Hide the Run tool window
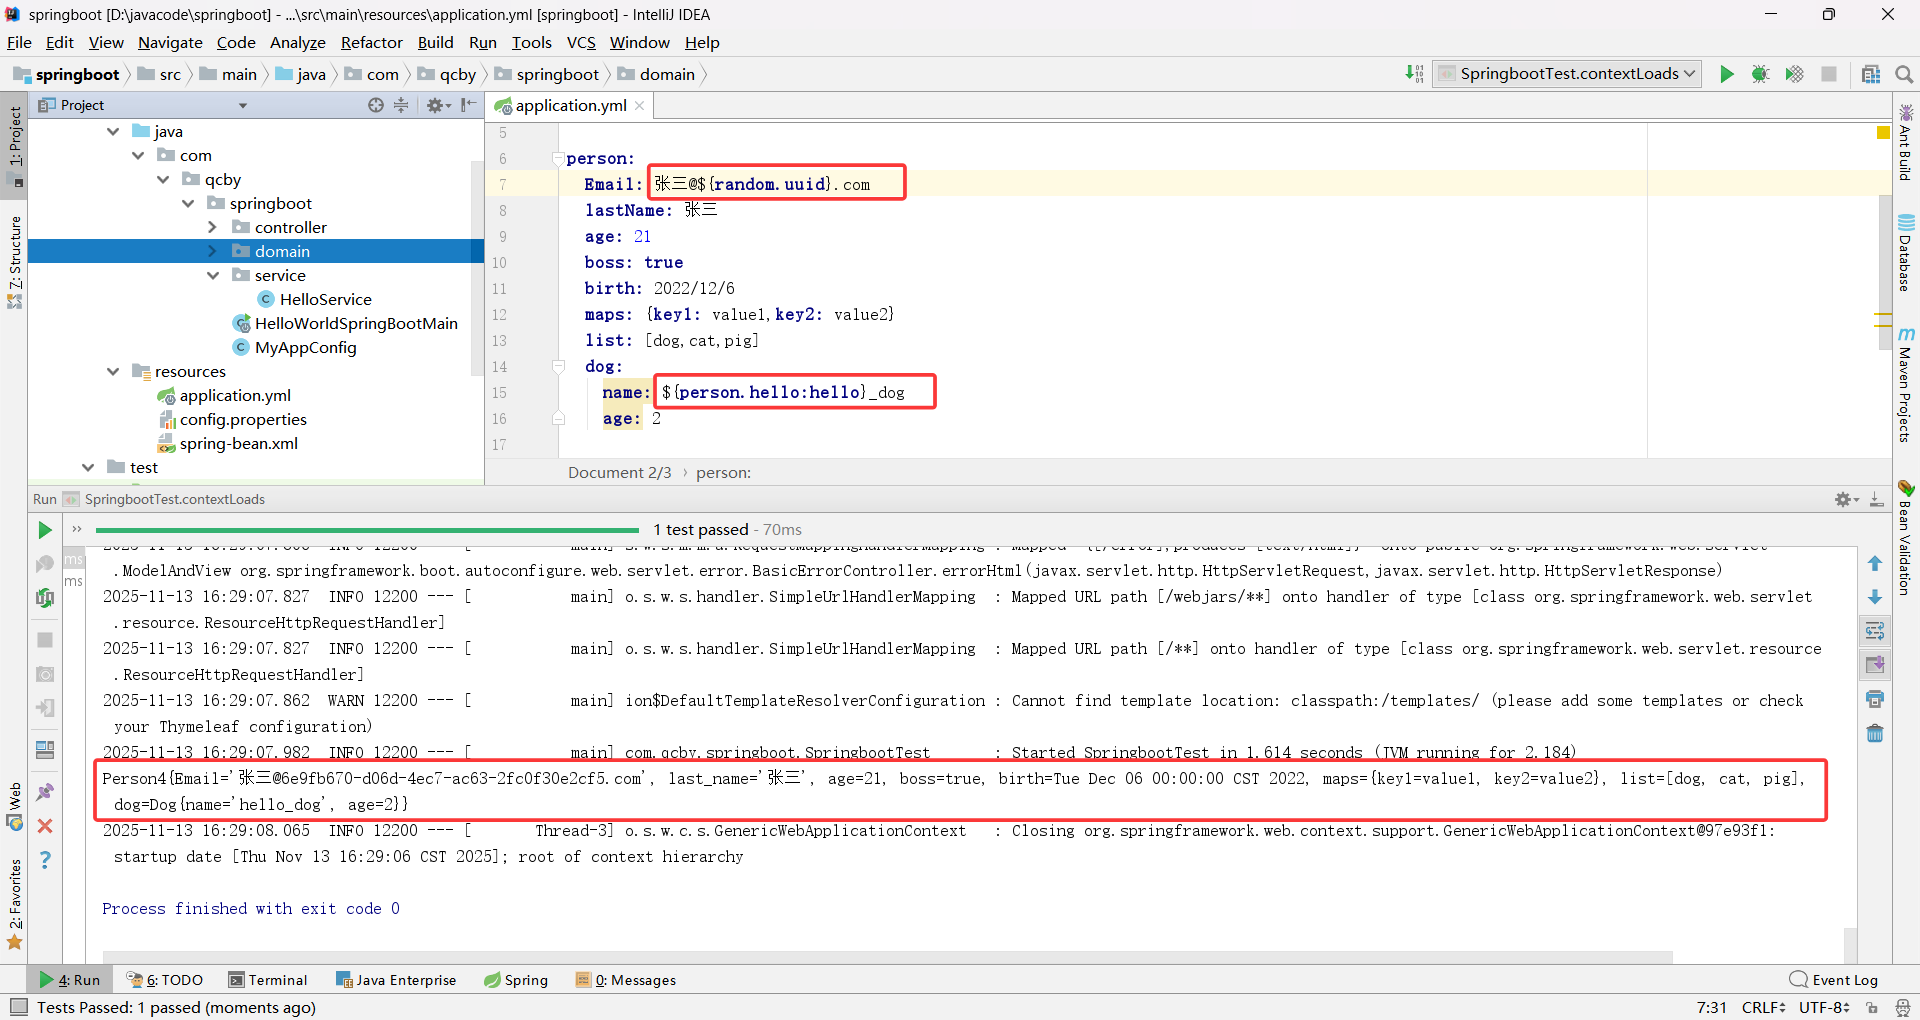1920x1020 pixels. coord(1877,499)
